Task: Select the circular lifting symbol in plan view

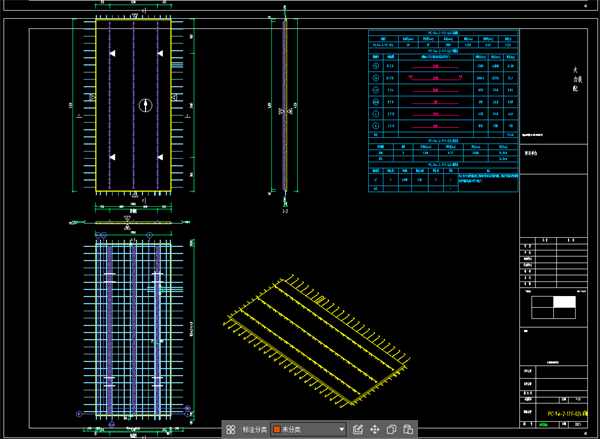Action: (145, 105)
